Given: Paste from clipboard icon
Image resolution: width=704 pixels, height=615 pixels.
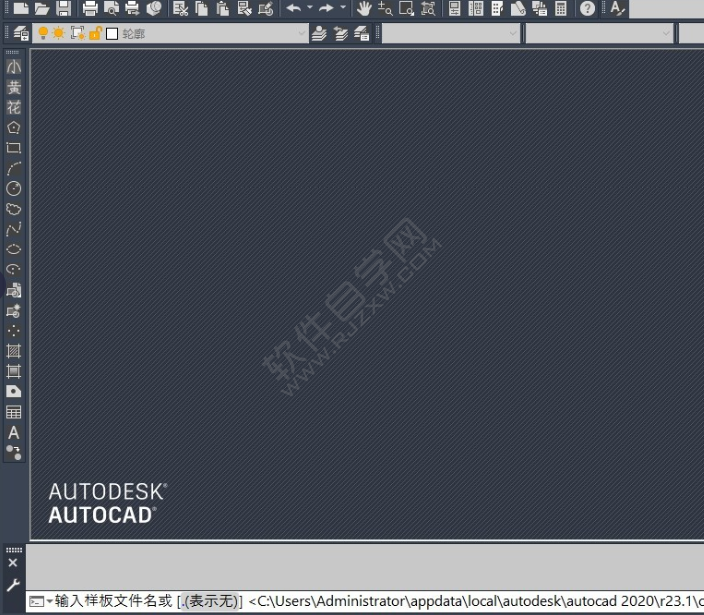Looking at the screenshot, I should [223, 8].
